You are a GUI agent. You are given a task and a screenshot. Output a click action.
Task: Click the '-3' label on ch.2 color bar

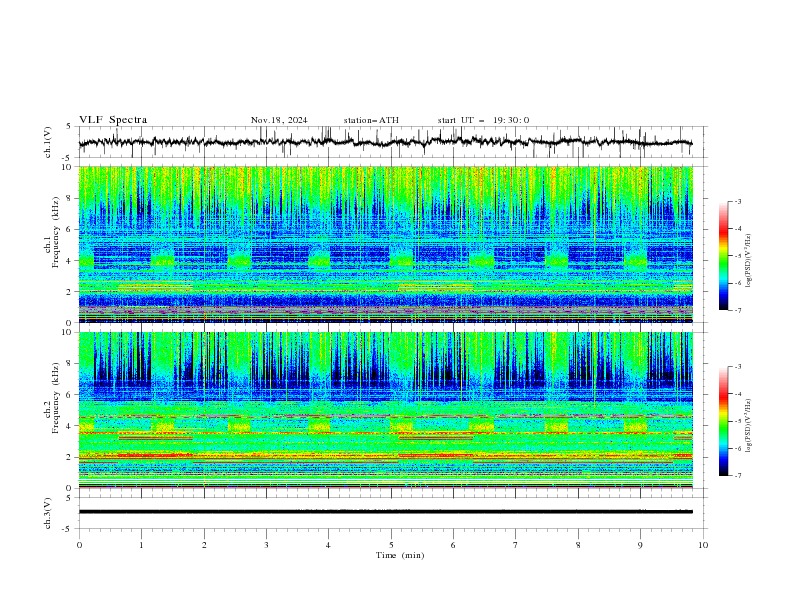pos(738,367)
